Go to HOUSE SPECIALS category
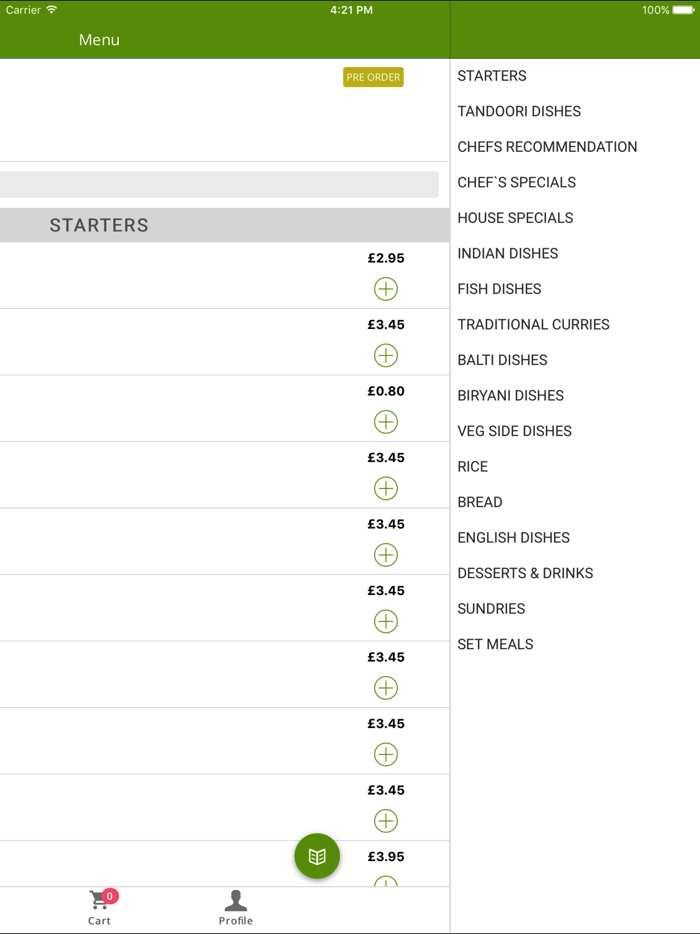The image size is (700, 934). [515, 218]
